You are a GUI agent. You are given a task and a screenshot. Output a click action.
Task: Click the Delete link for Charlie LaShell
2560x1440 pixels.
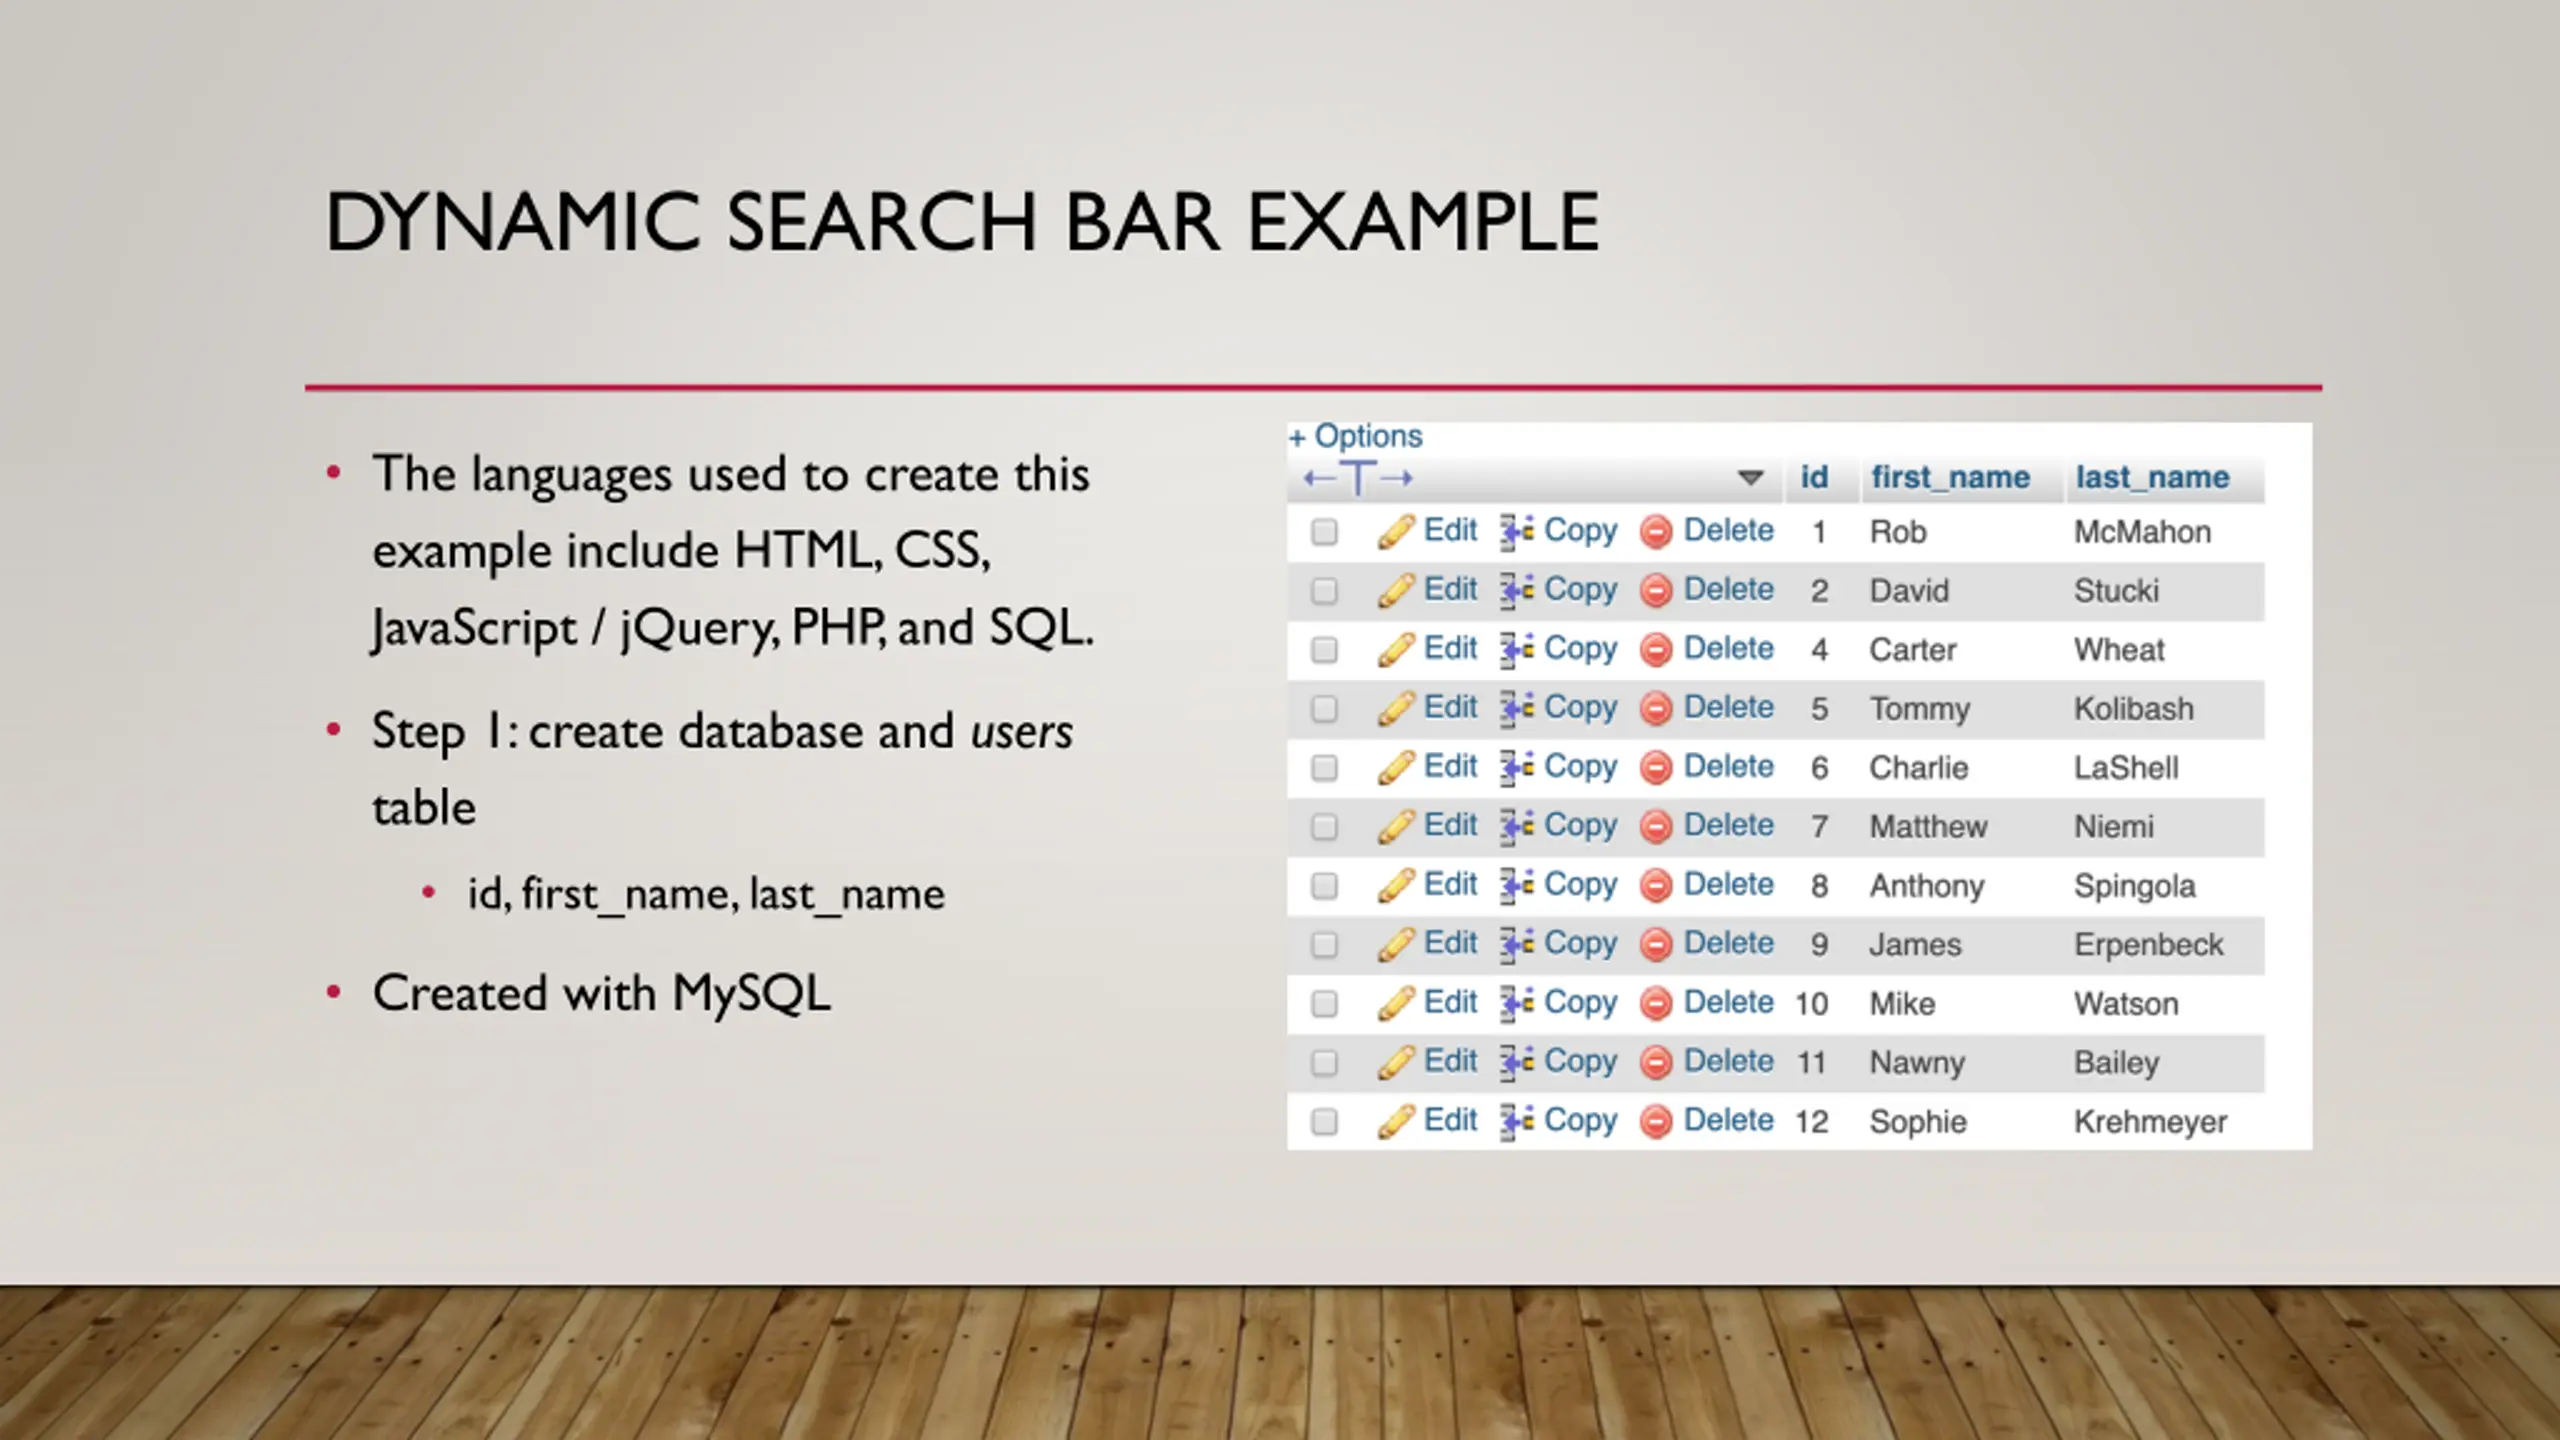[x=1728, y=766]
